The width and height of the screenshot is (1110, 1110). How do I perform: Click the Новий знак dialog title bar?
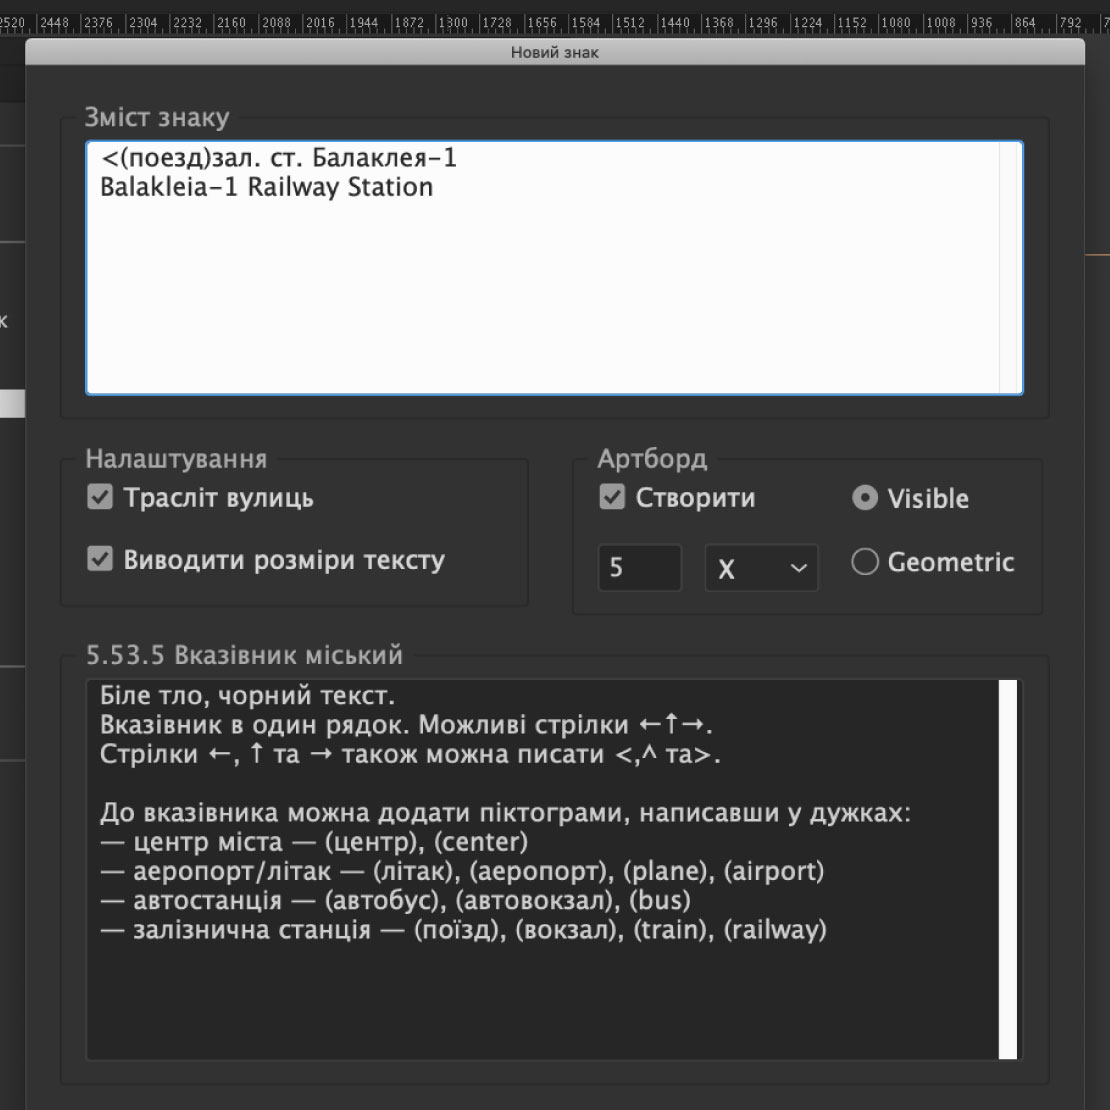click(x=554, y=52)
